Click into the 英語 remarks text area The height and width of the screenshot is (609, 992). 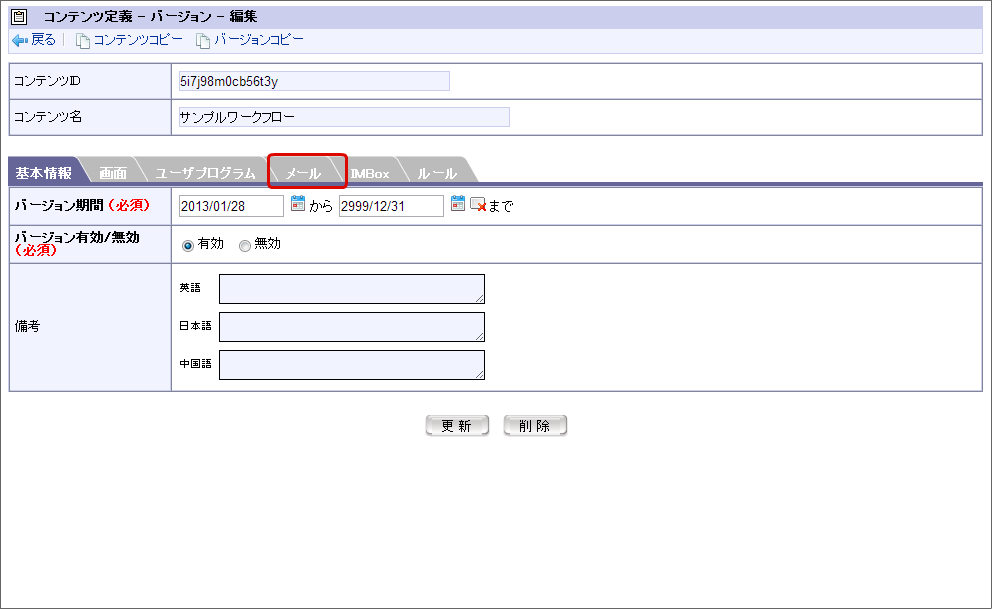click(x=351, y=288)
